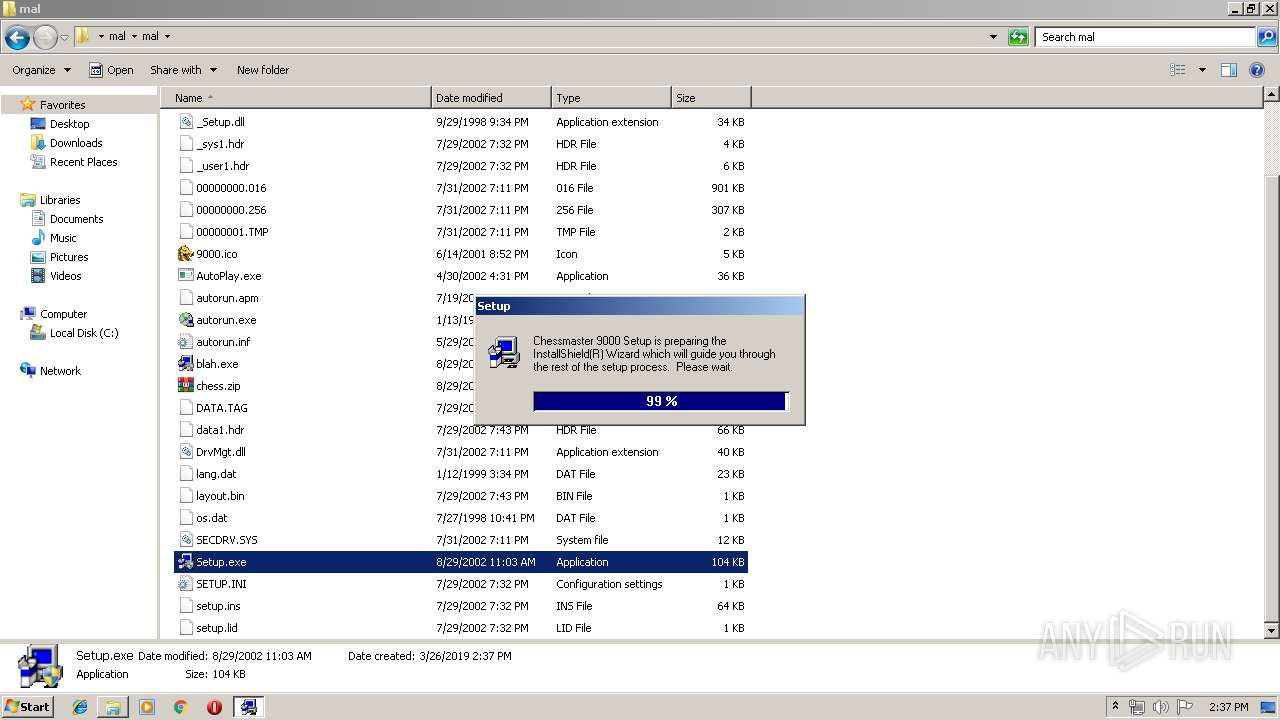Select Favorites in navigation pane
This screenshot has width=1280, height=720.
[x=62, y=105]
